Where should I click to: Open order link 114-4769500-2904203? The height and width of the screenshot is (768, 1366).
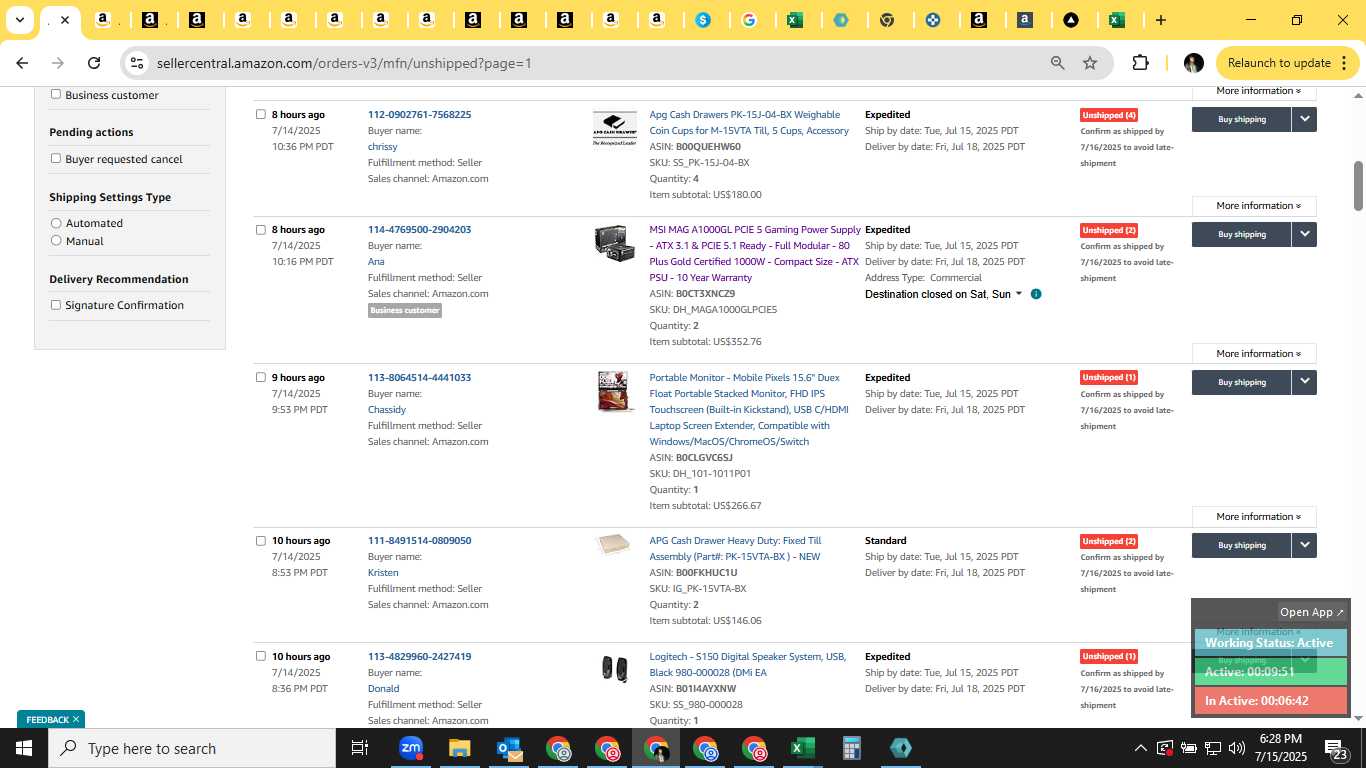coord(419,229)
